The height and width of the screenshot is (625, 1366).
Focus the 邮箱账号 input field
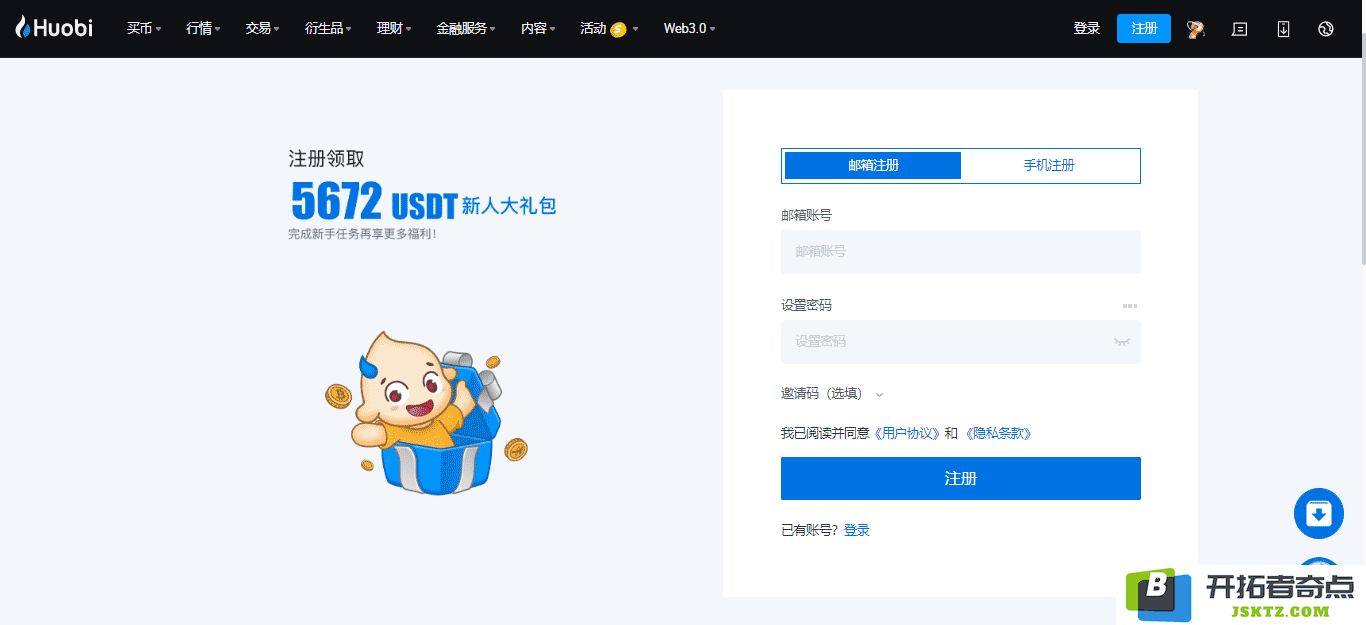[x=961, y=252]
